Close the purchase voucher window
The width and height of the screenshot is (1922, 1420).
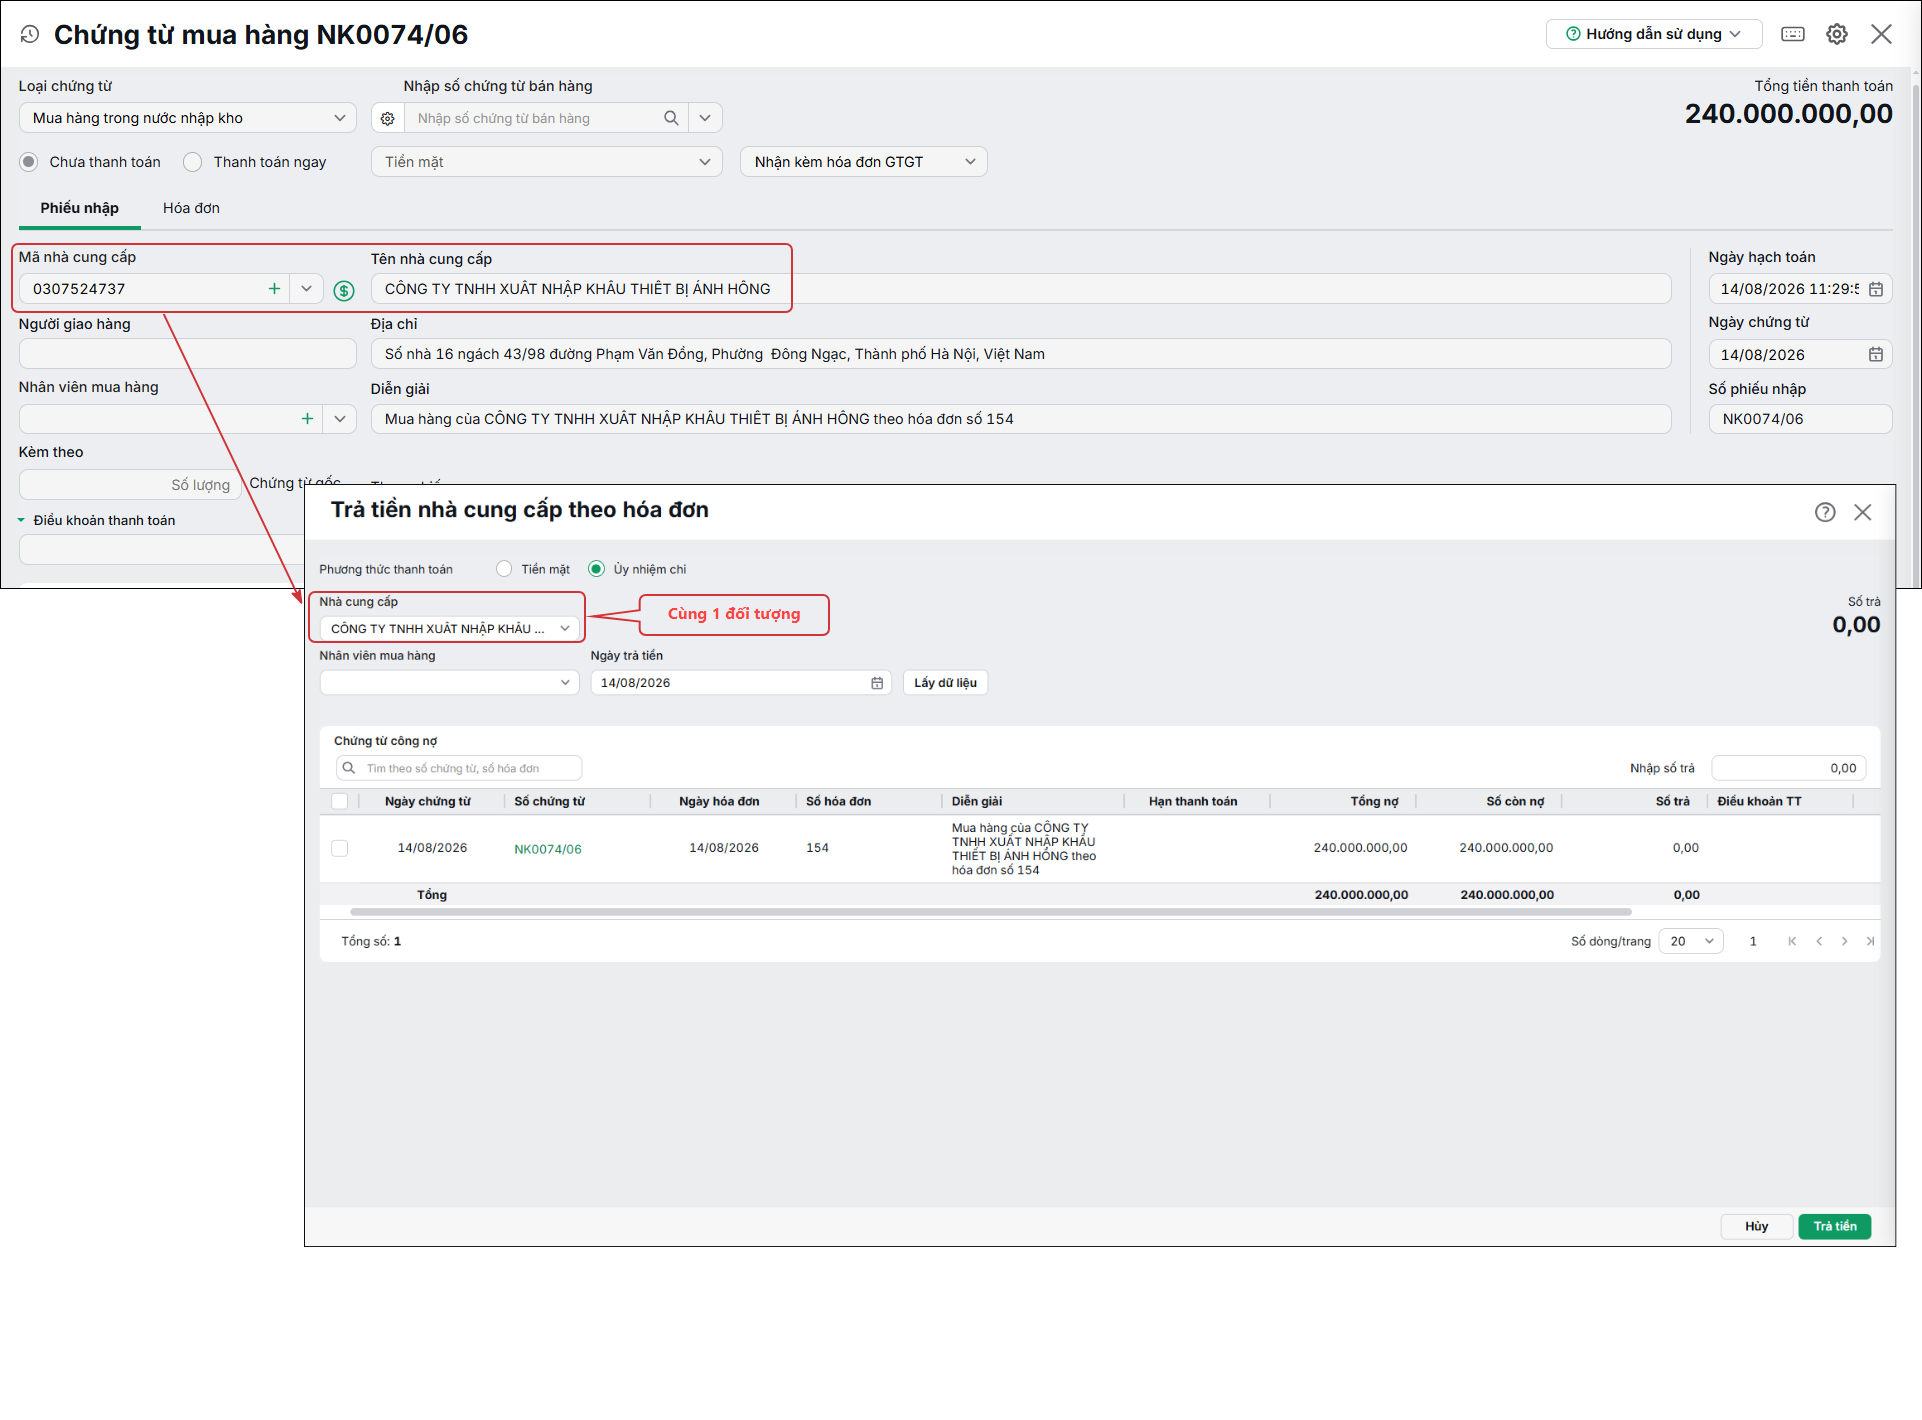click(1881, 34)
